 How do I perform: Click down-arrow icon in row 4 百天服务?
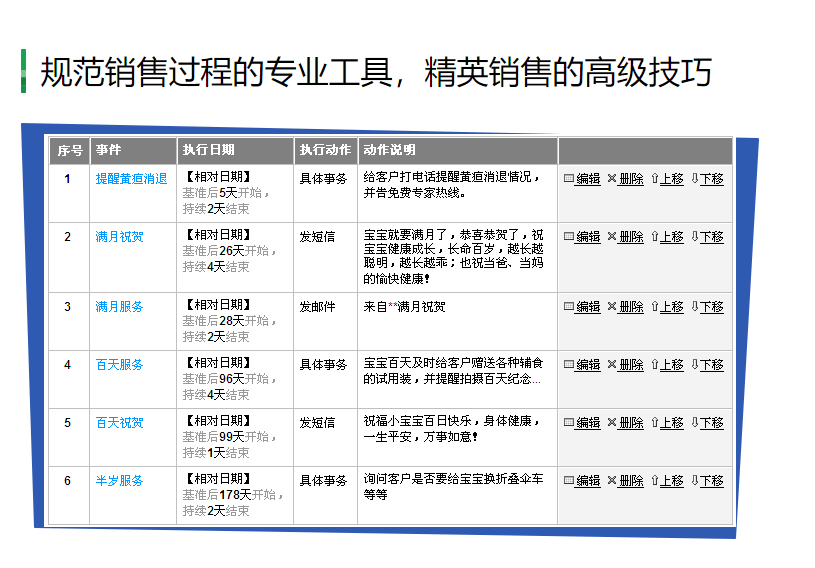(695, 364)
